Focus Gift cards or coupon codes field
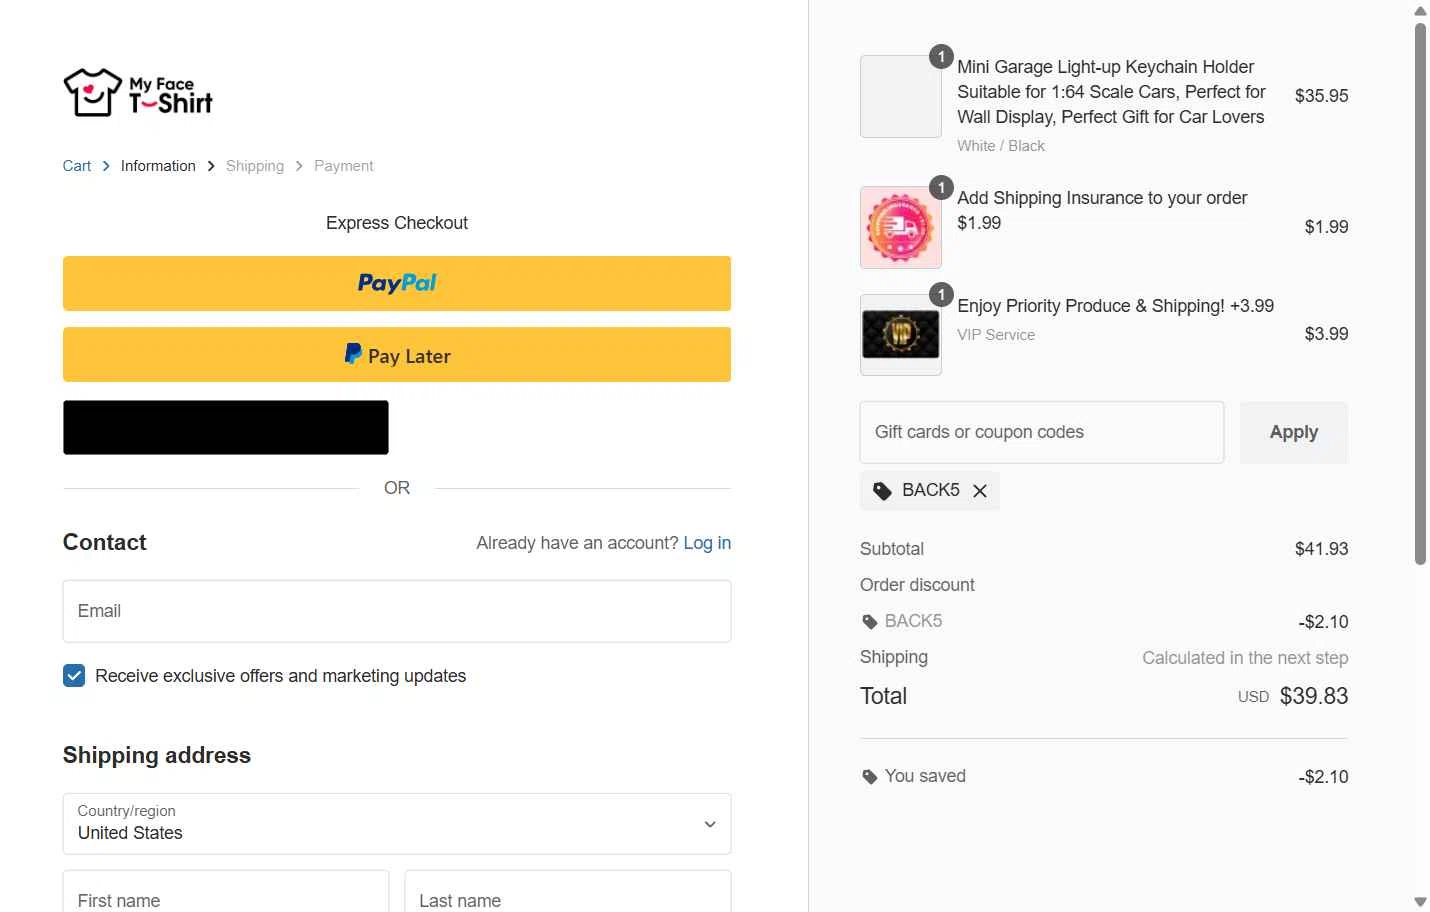 1042,432
